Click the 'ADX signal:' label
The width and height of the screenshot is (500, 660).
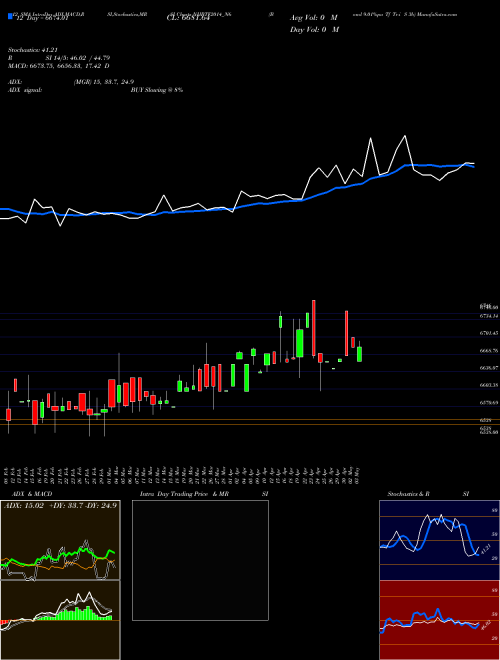tap(25, 90)
